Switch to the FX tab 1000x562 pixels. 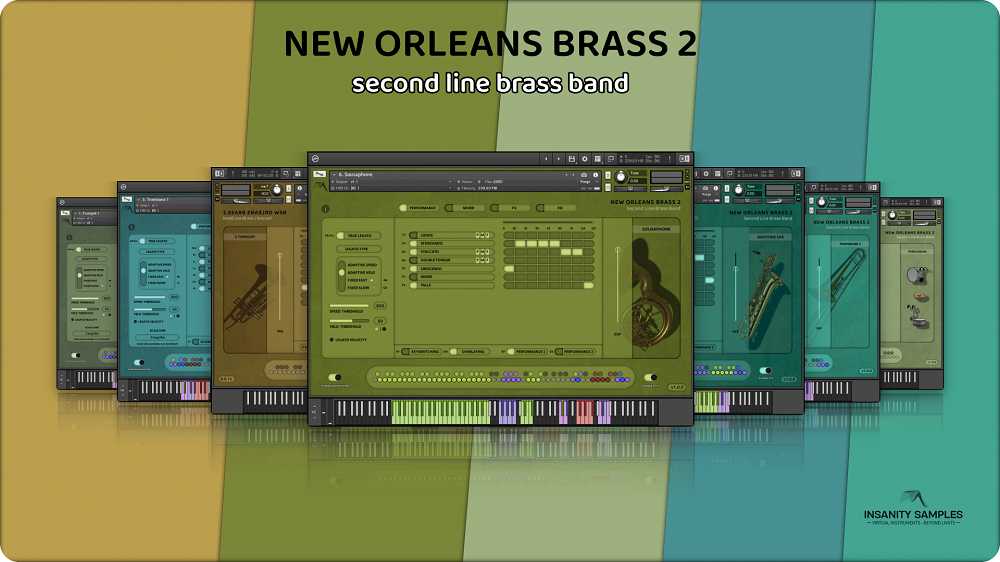(x=511, y=208)
